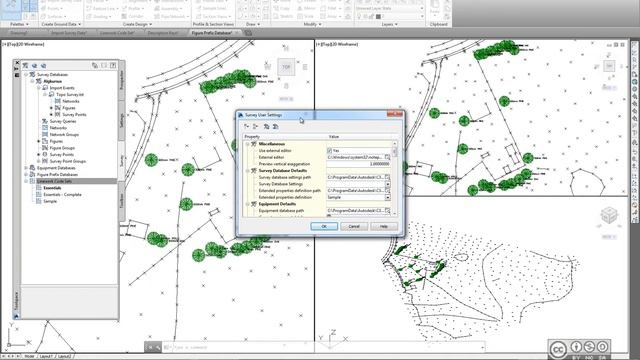Browse for Survey database settings path
This screenshot has height=360, width=640.
(387, 177)
